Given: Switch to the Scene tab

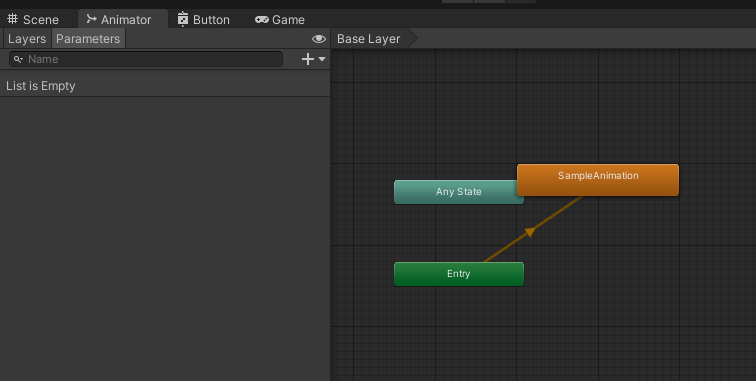Looking at the screenshot, I should coord(33,19).
